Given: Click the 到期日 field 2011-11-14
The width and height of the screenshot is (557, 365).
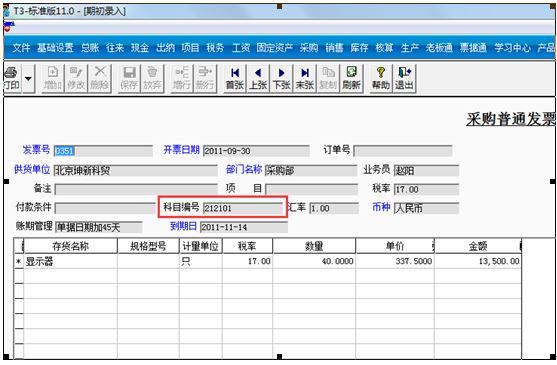Looking at the screenshot, I should [x=244, y=227].
